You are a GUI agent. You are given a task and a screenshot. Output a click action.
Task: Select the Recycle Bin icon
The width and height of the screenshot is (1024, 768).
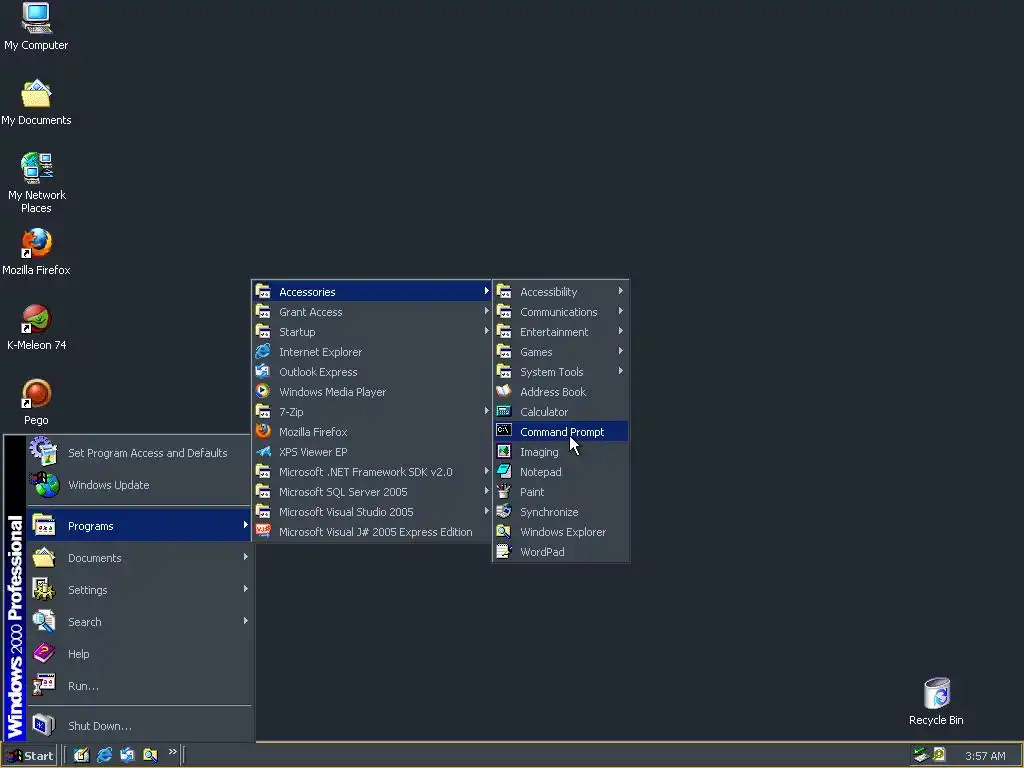[x=936, y=702]
